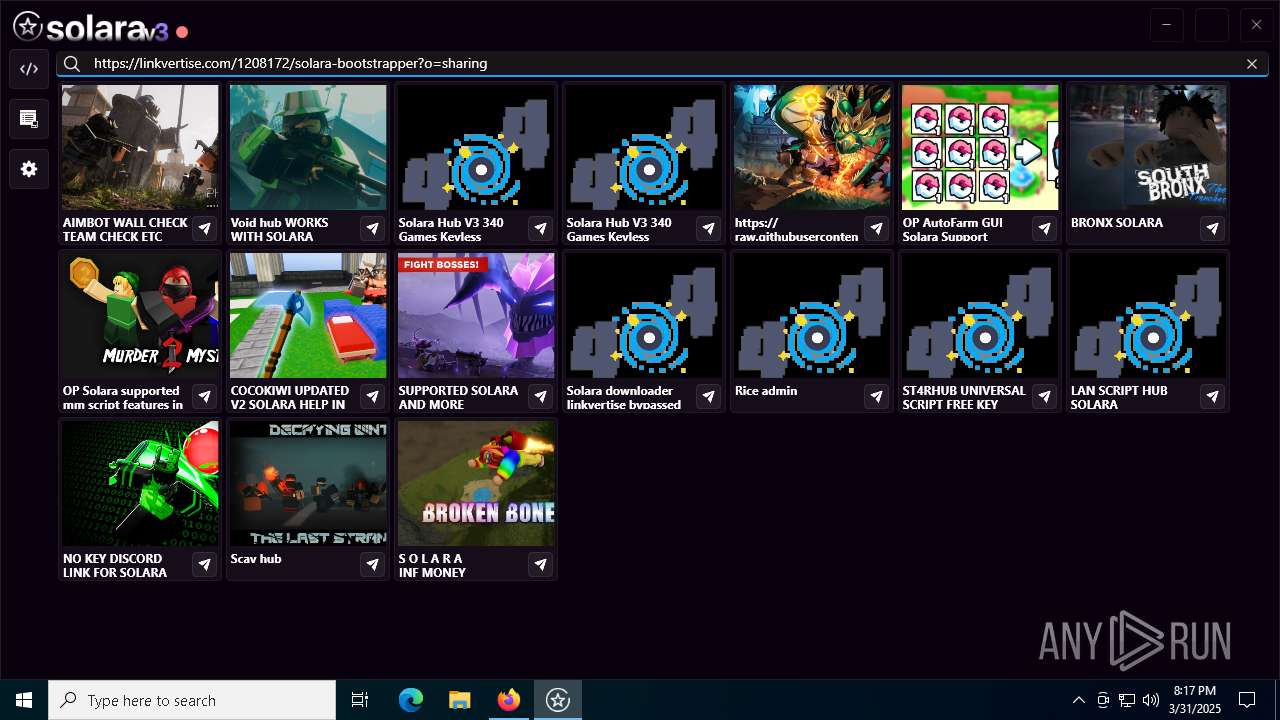Image resolution: width=1280 pixels, height=720 pixels.
Task: Open LAN SCRIPT HUB placeholder thumbnail
Action: click(1148, 315)
